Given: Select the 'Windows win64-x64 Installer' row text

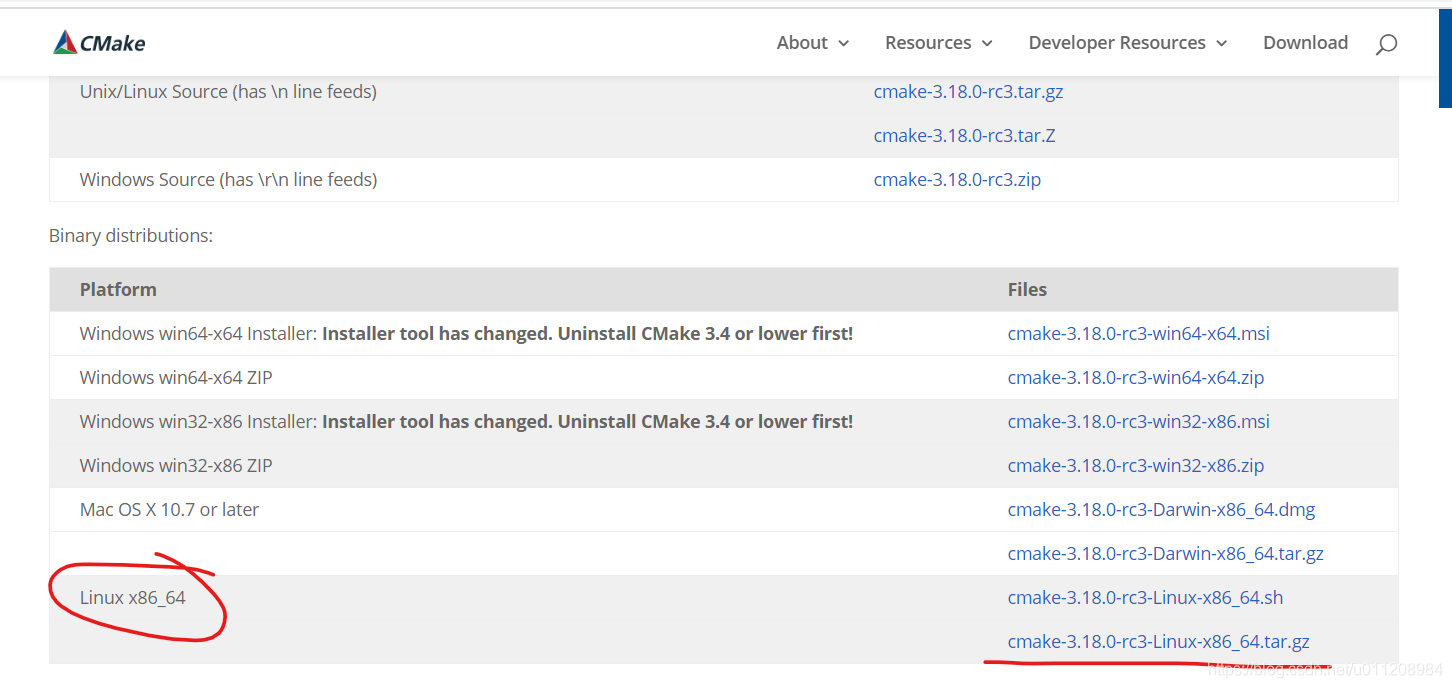Looking at the screenshot, I should click(466, 334).
